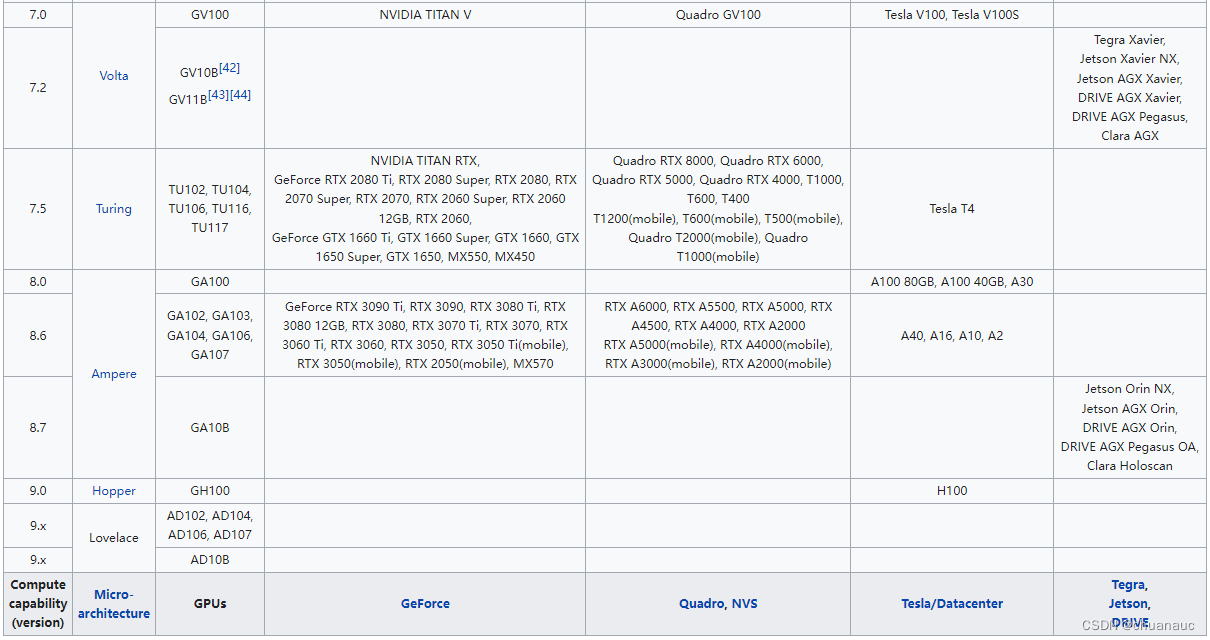Open the Jetson header link
The width and height of the screenshot is (1210, 640).
[x=1129, y=604]
